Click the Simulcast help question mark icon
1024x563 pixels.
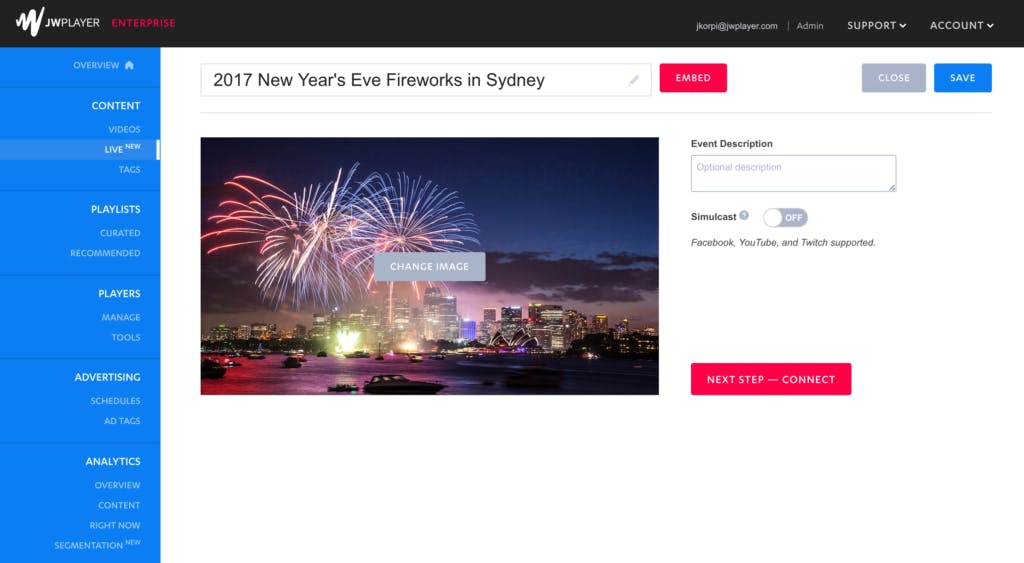click(x=744, y=216)
